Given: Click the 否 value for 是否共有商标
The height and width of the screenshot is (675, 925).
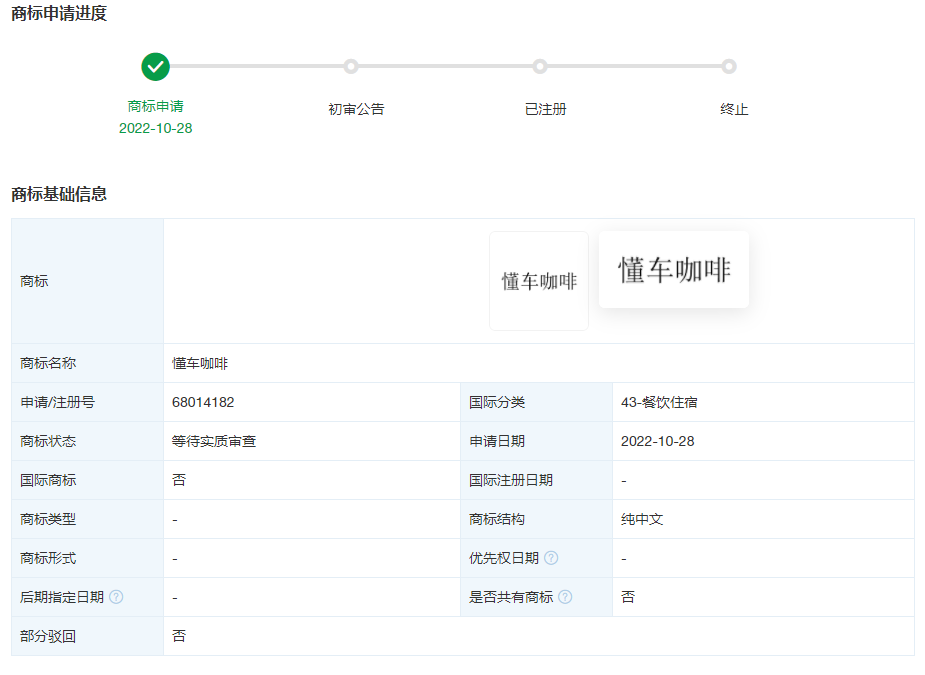Looking at the screenshot, I should click(x=628, y=597).
